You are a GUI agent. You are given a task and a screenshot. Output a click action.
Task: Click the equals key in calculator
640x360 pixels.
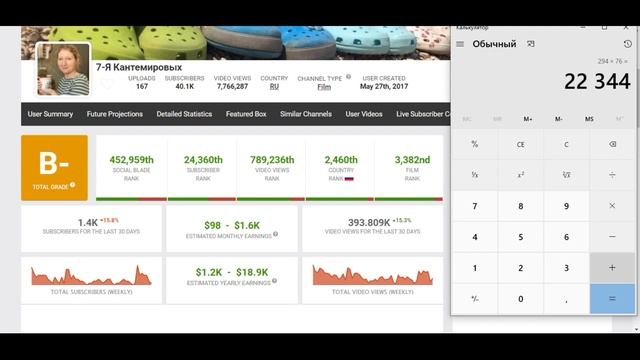point(612,299)
